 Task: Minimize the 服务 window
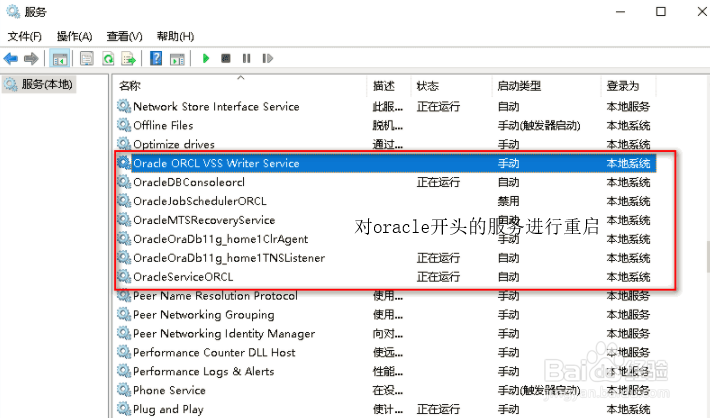click(620, 12)
